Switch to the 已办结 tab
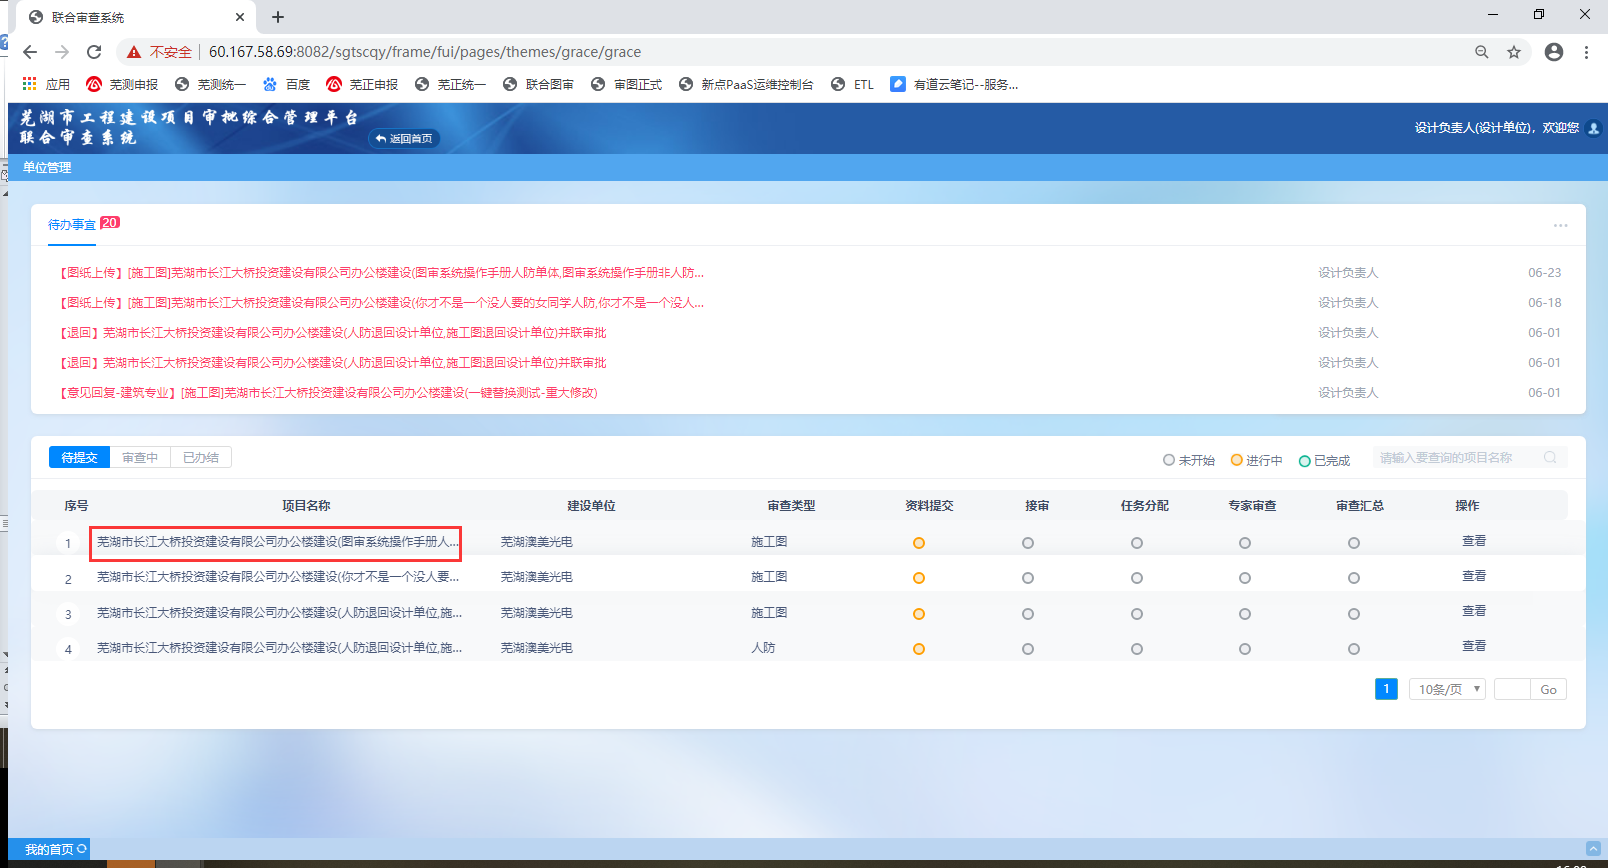 tap(201, 457)
